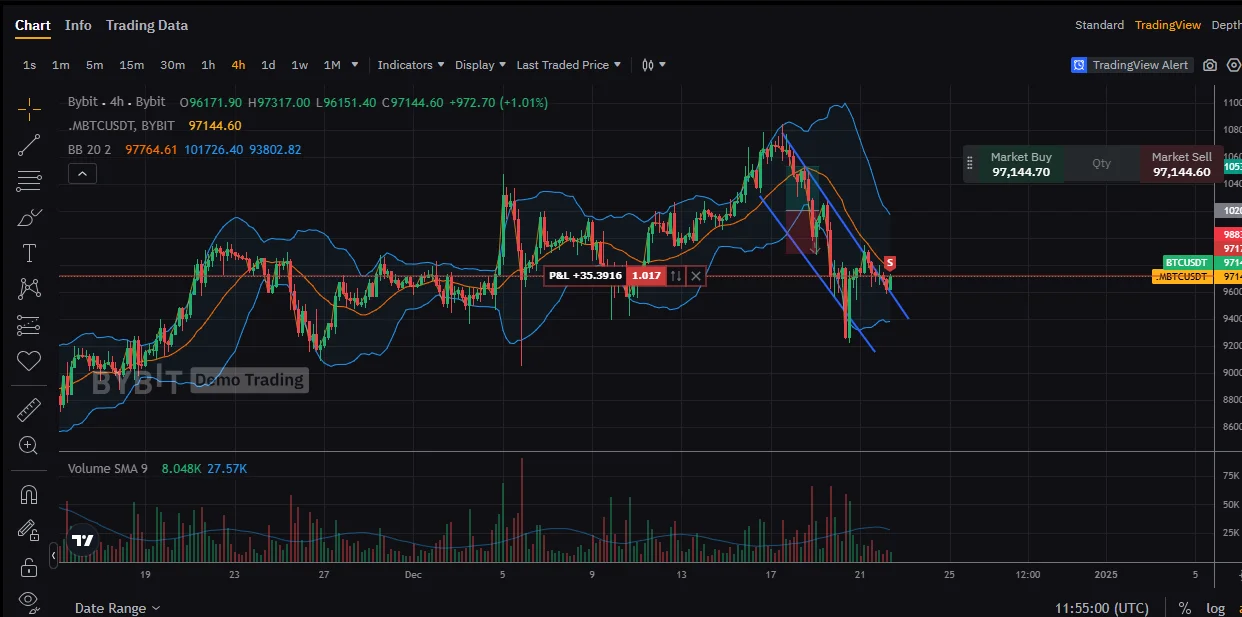Click the BB 20 2 indicator label
Image resolution: width=1242 pixels, height=617 pixels.
click(91, 150)
